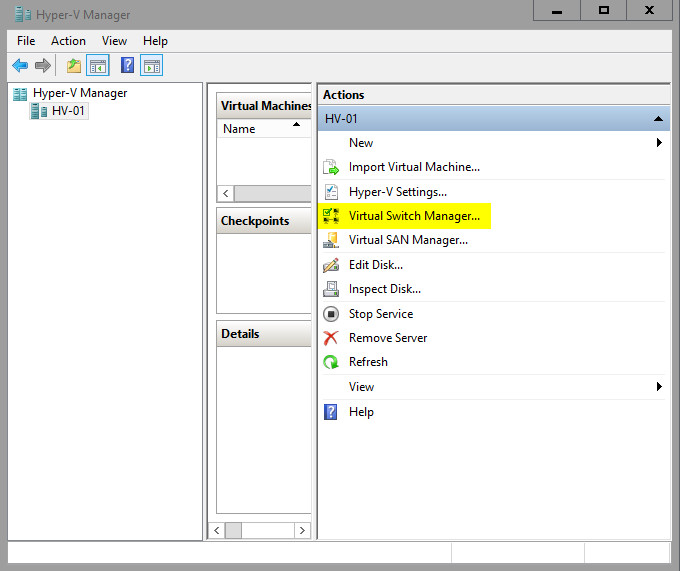
Task: Click the Inspect Disk icon
Action: tap(331, 289)
